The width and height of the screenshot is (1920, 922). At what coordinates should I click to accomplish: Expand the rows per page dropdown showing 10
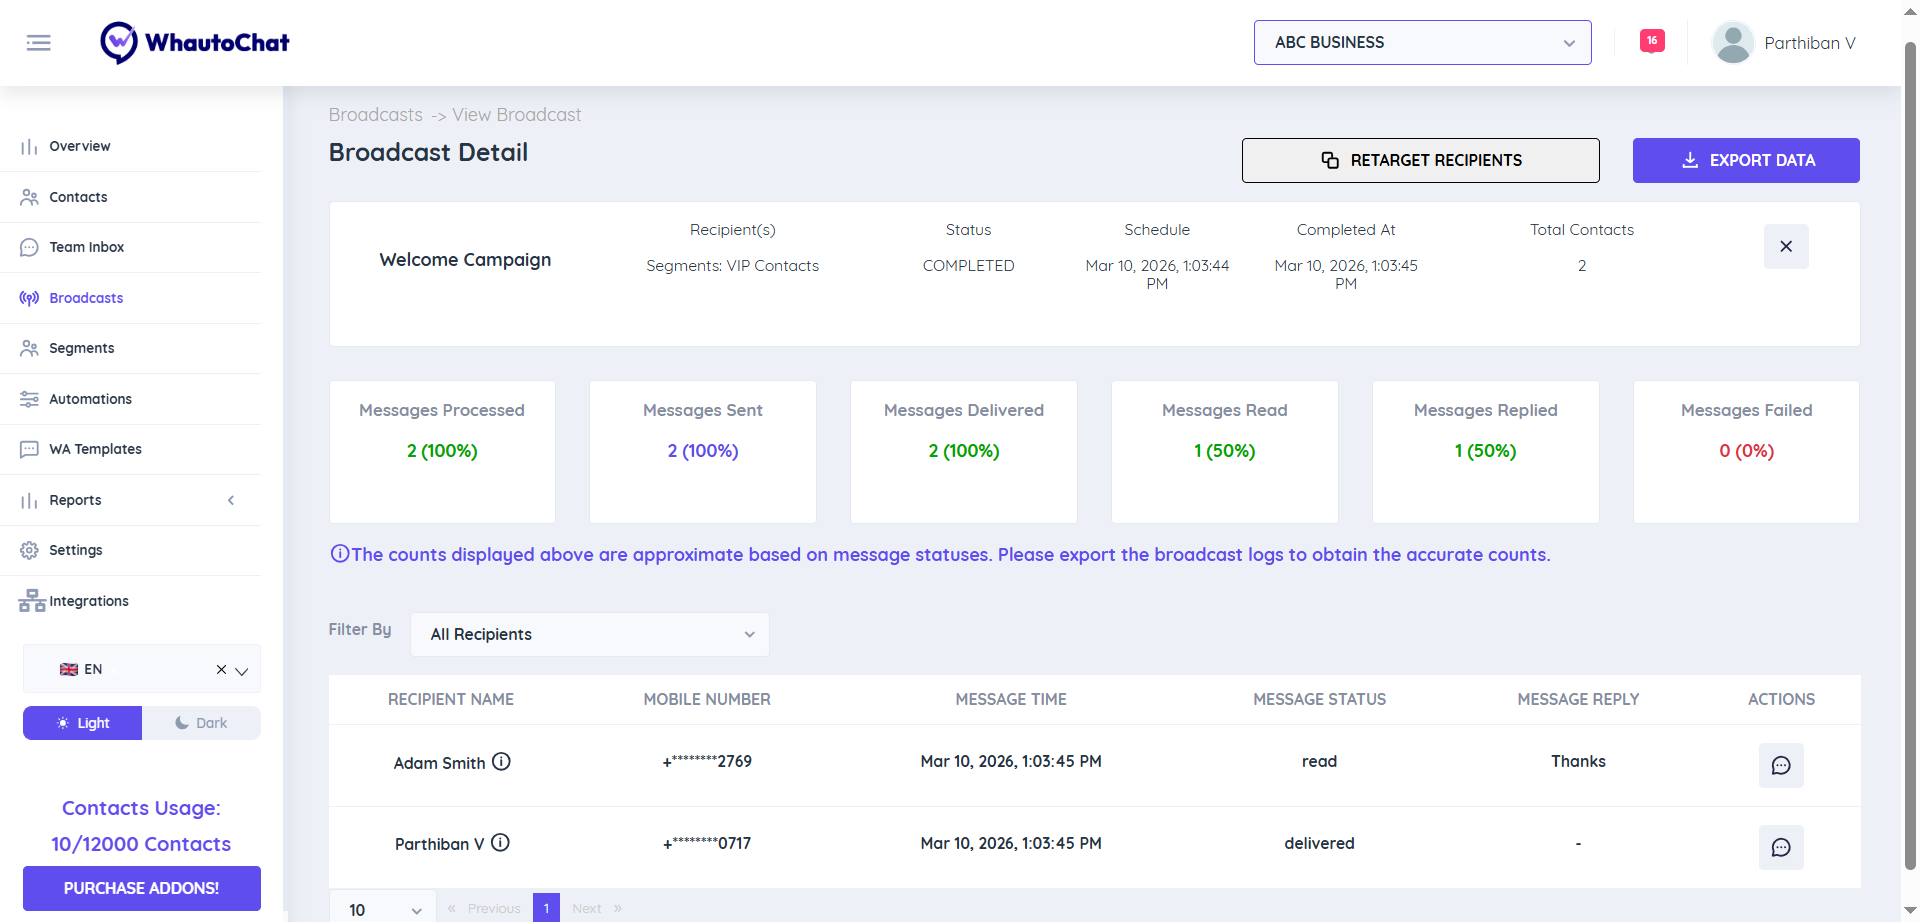click(x=382, y=906)
